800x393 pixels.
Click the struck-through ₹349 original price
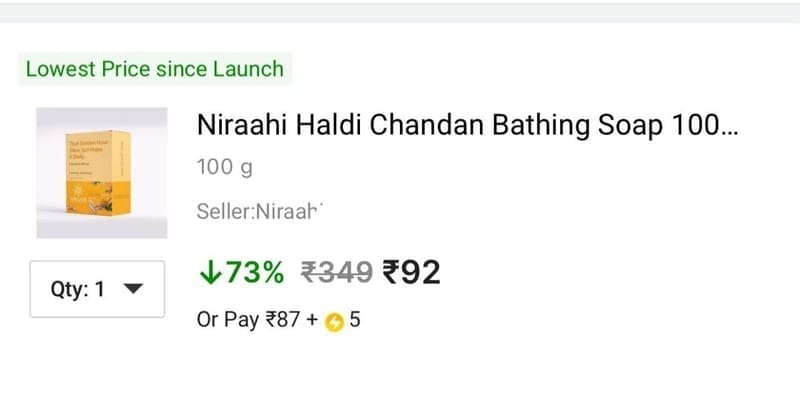coord(336,273)
